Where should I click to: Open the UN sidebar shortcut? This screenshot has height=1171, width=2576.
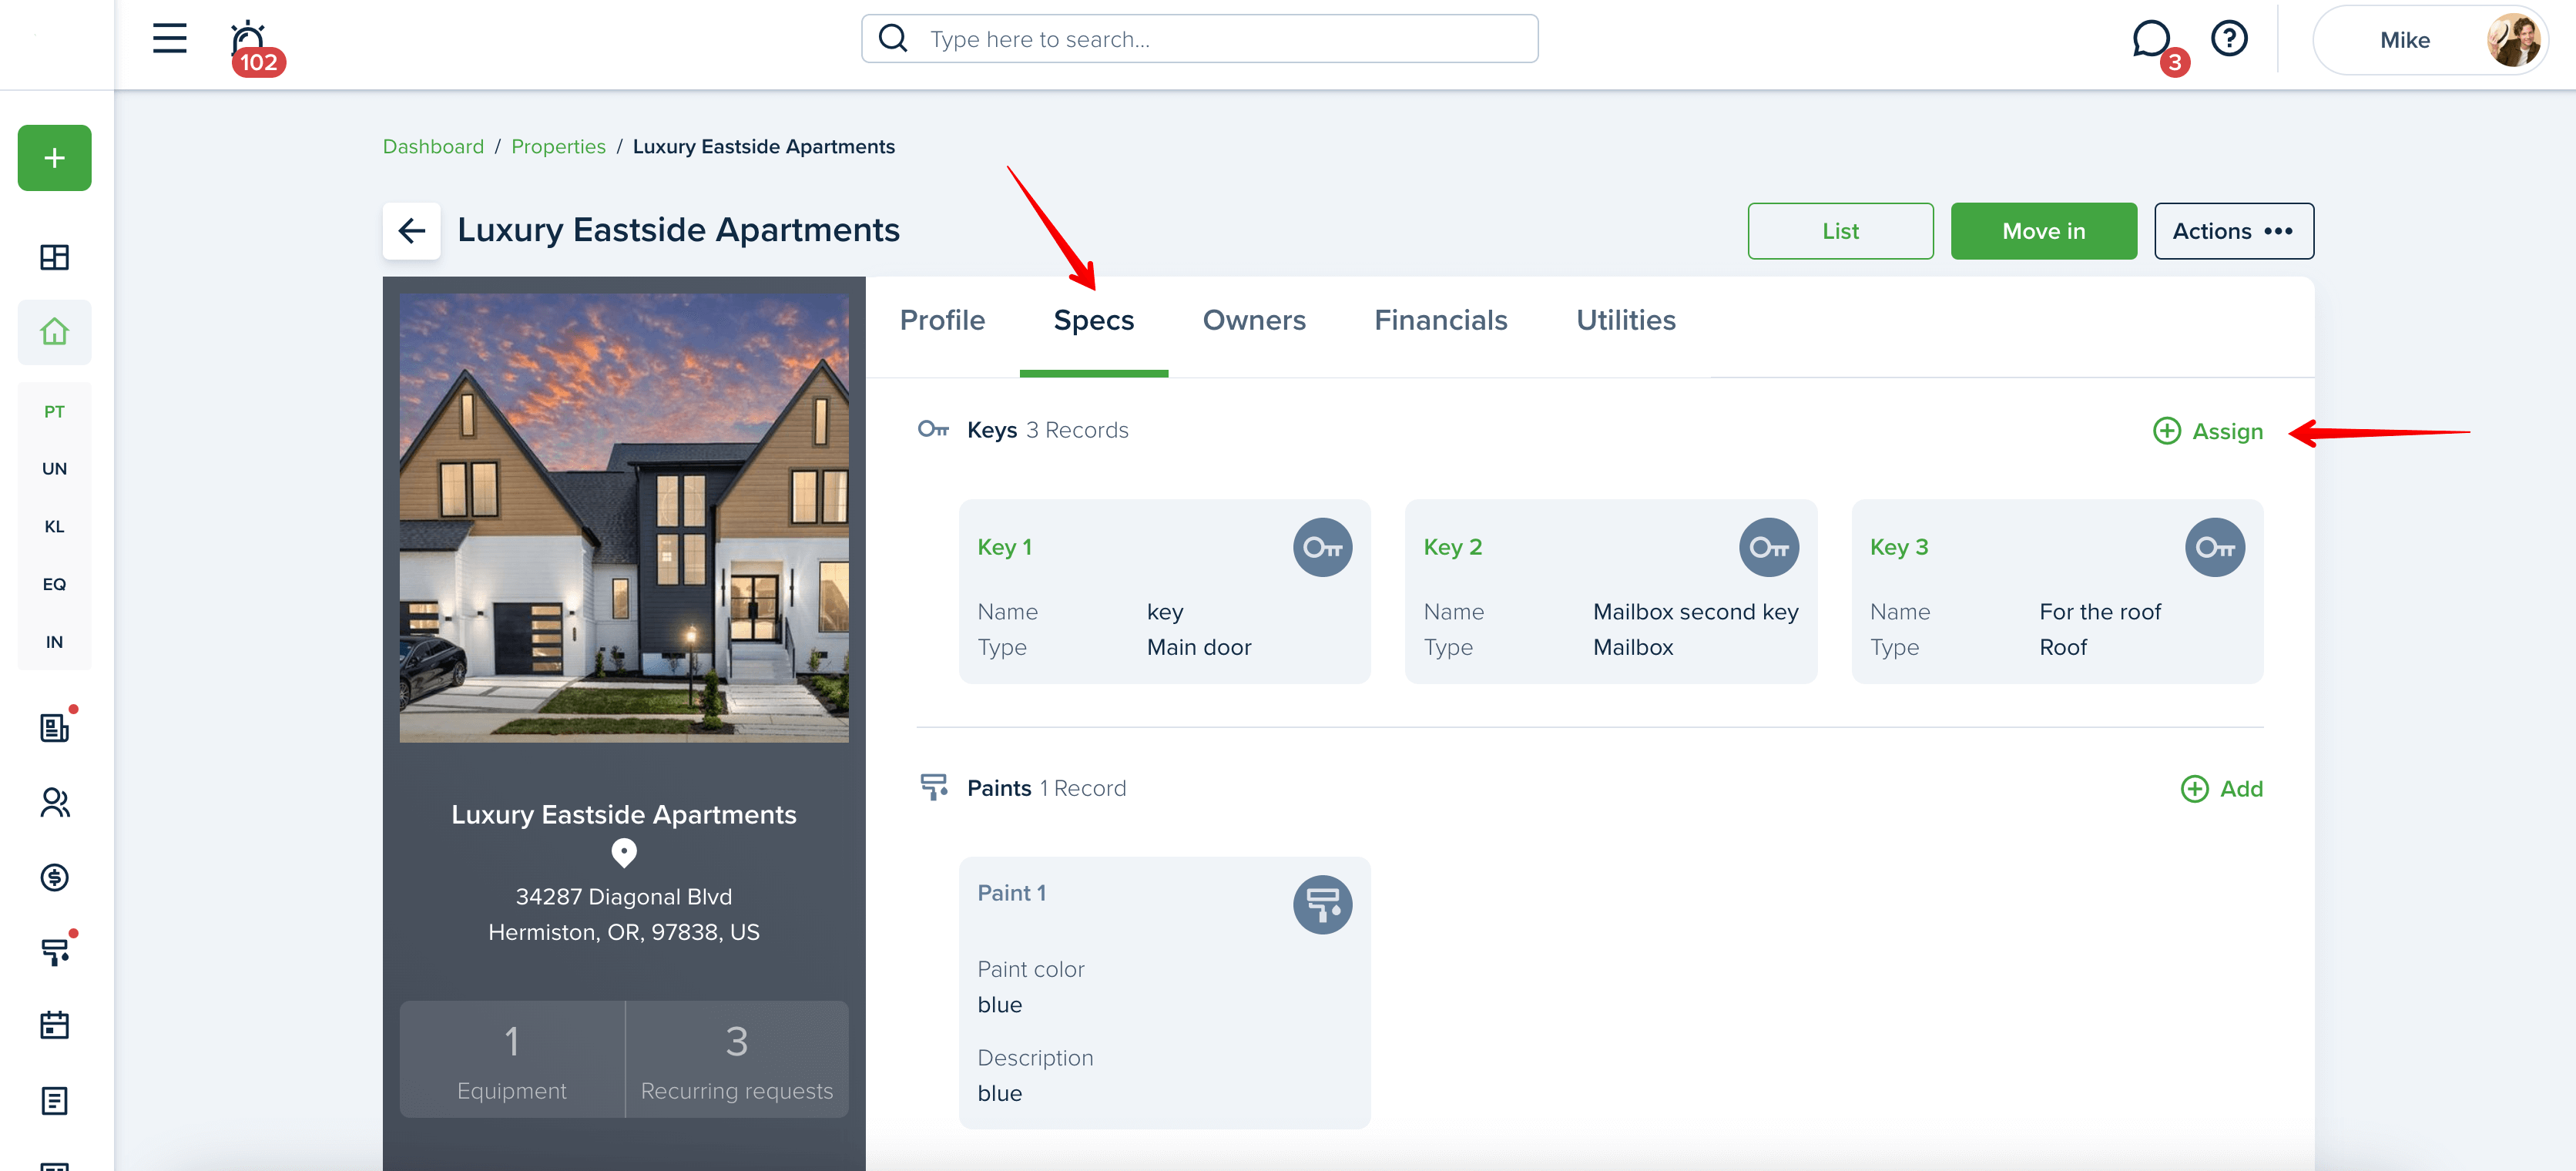(54, 468)
